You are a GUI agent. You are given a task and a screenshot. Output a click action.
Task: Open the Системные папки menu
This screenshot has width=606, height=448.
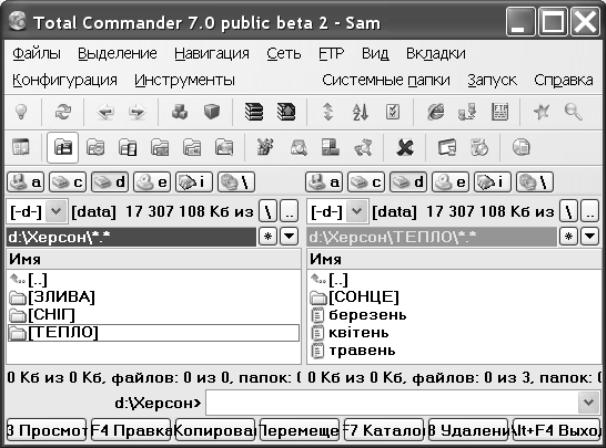pos(386,80)
